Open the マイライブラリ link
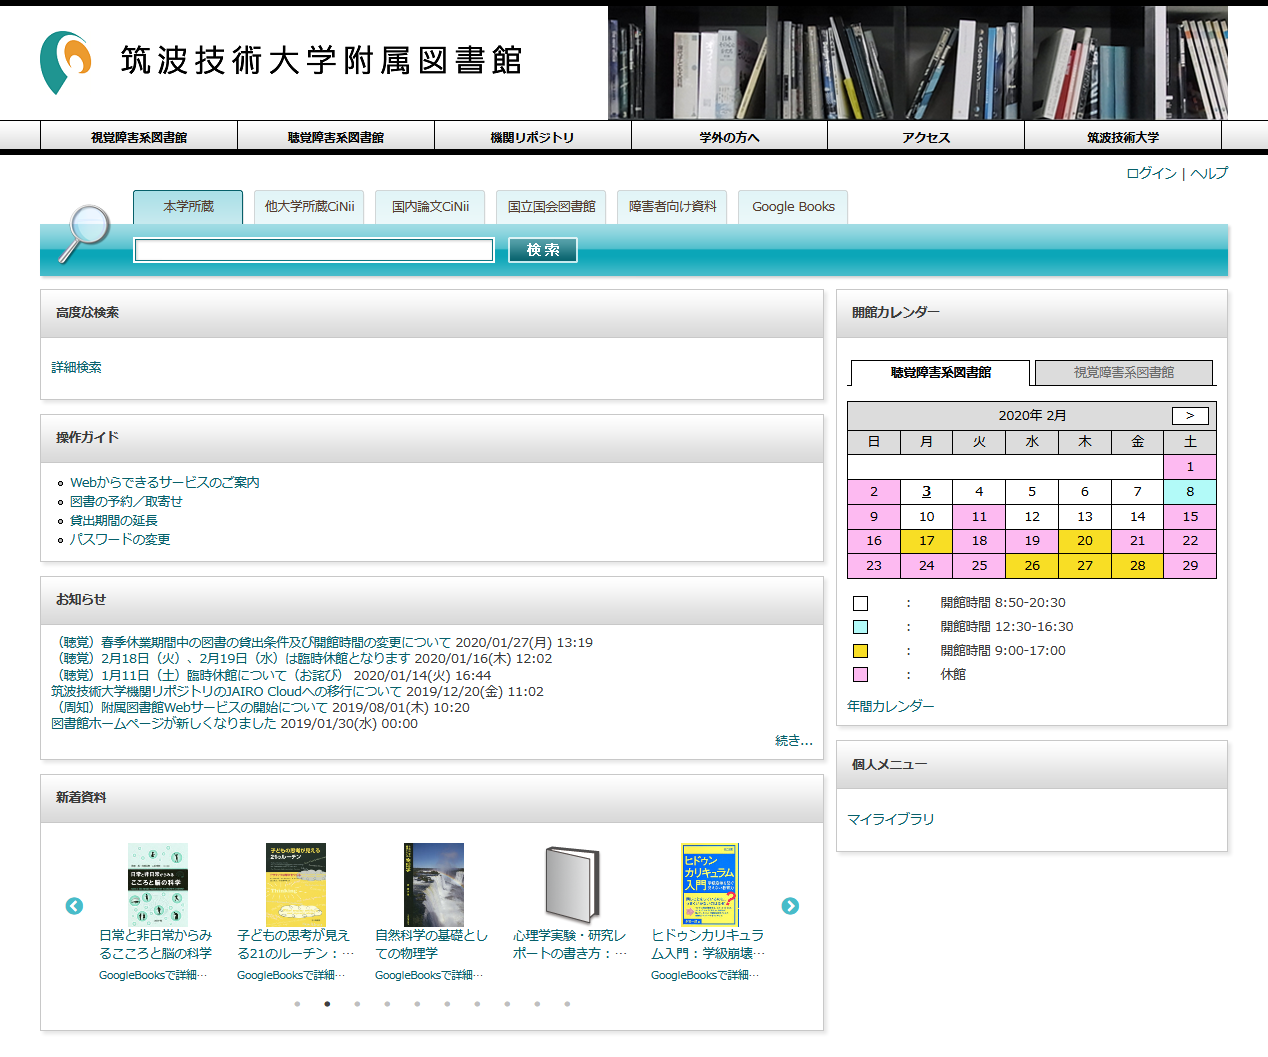Image resolution: width=1268 pixels, height=1057 pixels. point(890,819)
